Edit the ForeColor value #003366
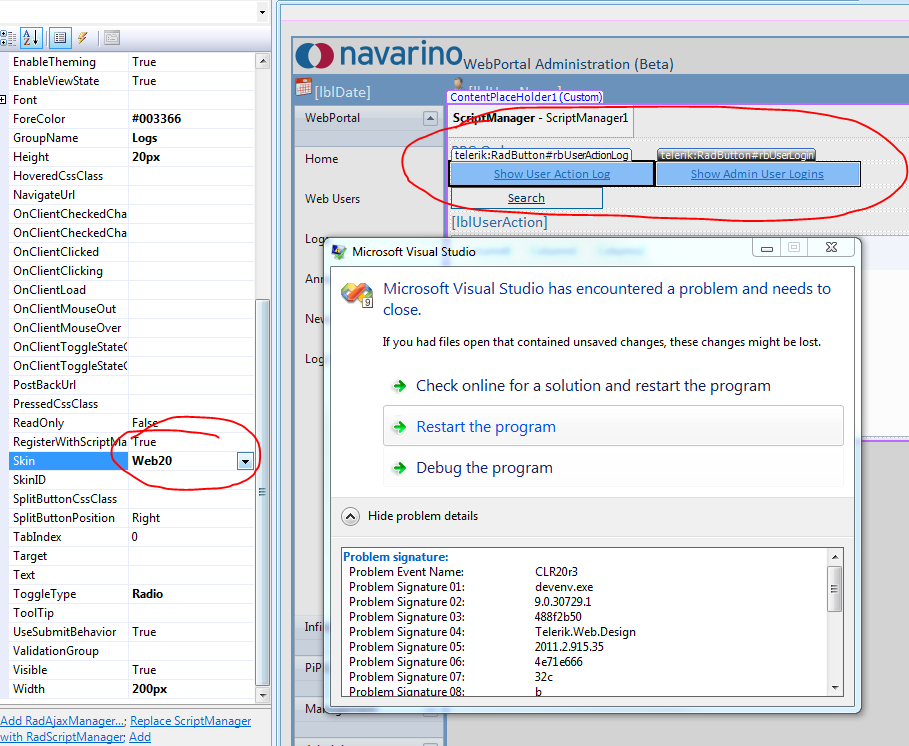 (157, 119)
